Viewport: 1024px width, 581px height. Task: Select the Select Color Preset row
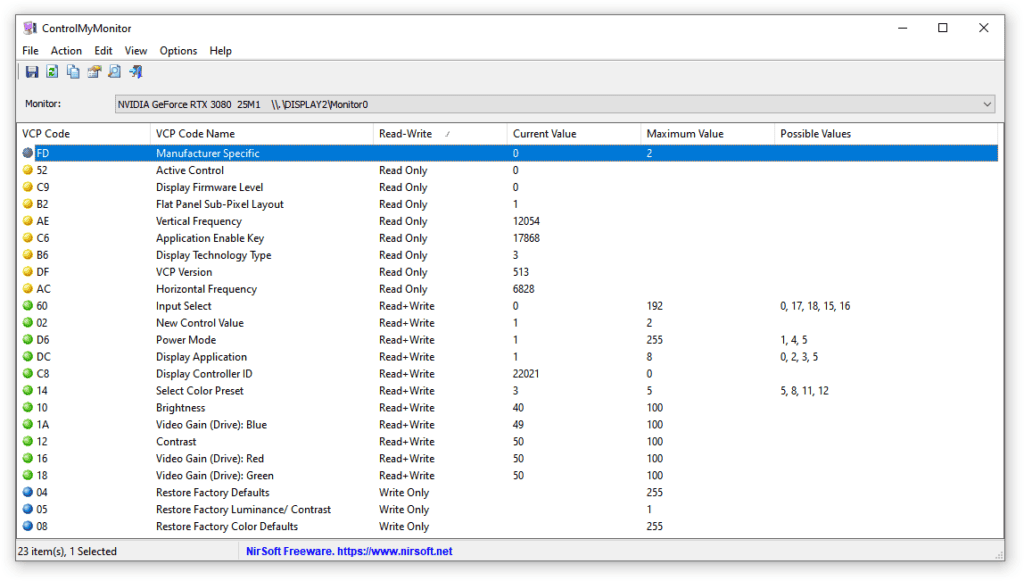click(508, 390)
